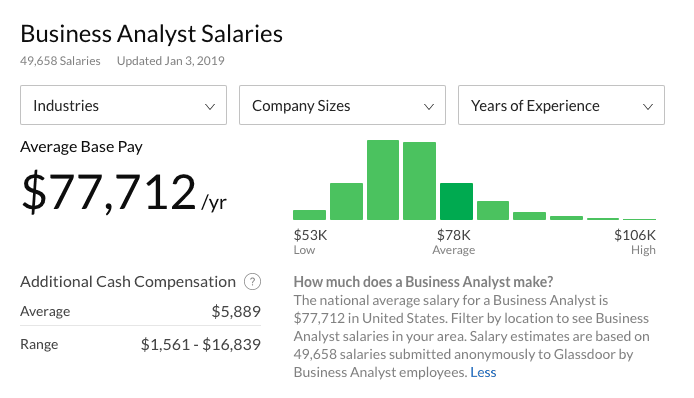Image resolution: width=694 pixels, height=398 pixels.
Task: Click the Additional Cash Compensation help icon
Action: point(252,282)
